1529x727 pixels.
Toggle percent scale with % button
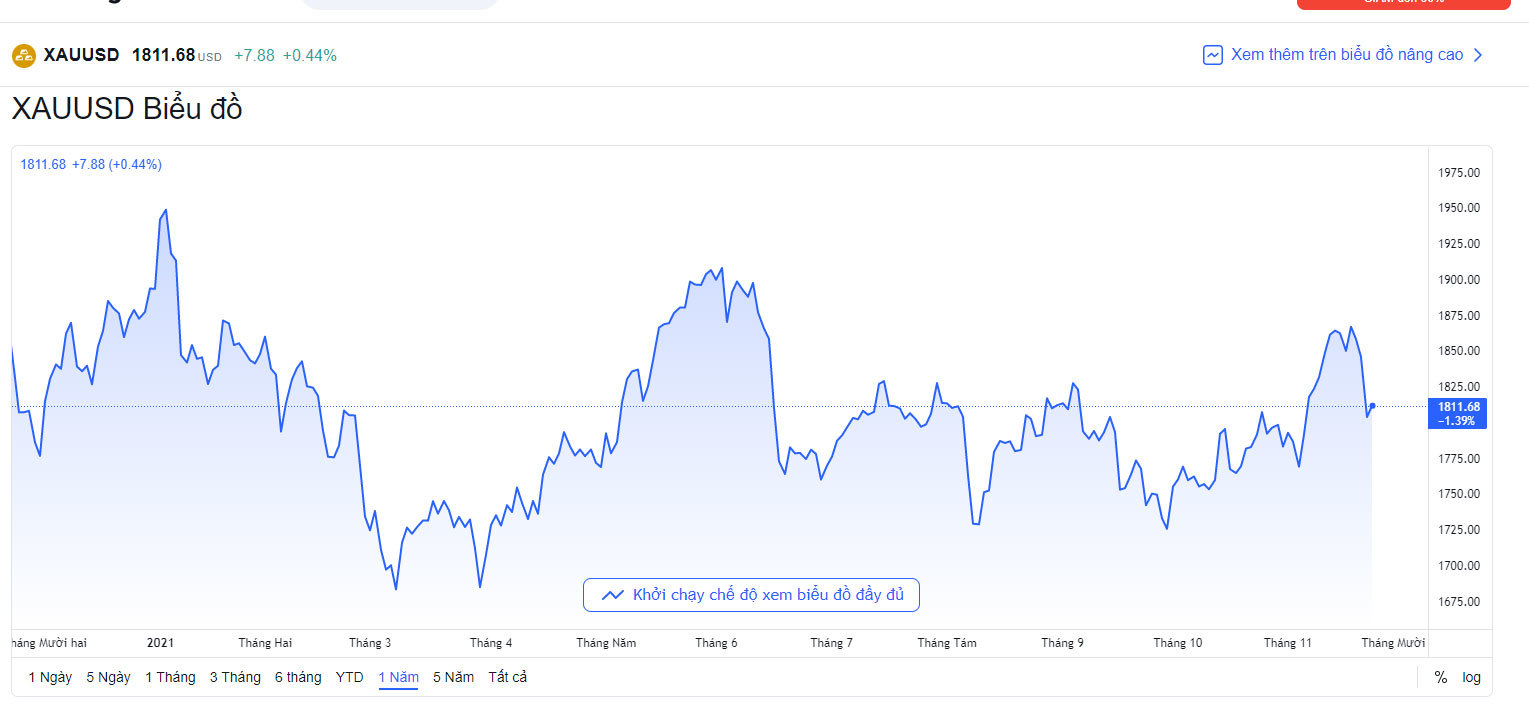[1440, 677]
